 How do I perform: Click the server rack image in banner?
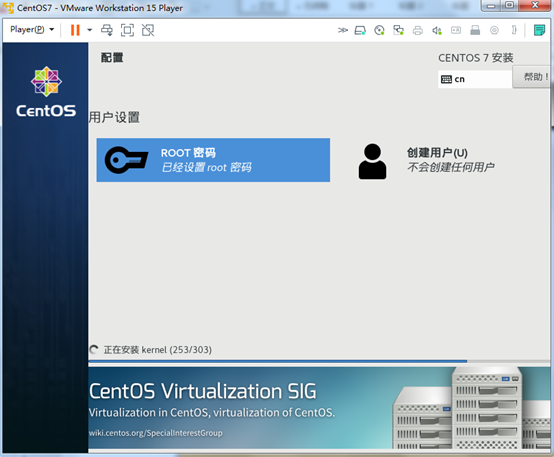click(471, 409)
